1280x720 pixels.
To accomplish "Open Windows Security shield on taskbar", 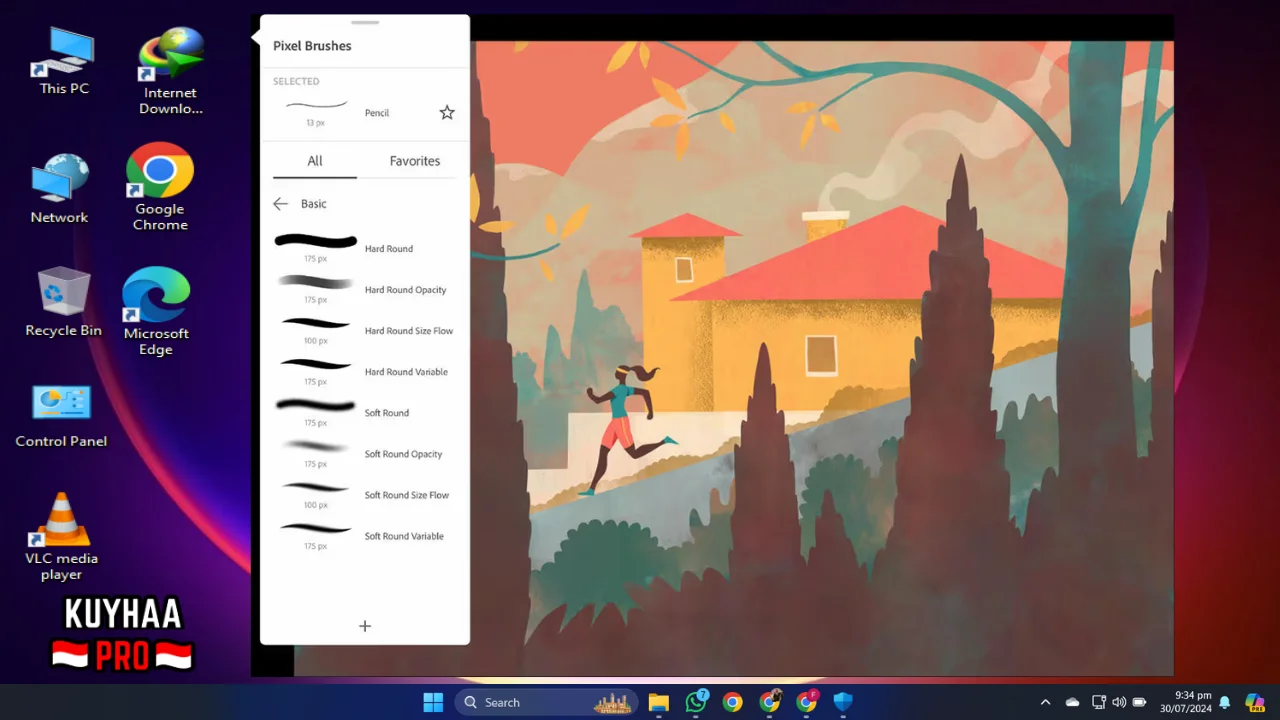I will [x=843, y=702].
